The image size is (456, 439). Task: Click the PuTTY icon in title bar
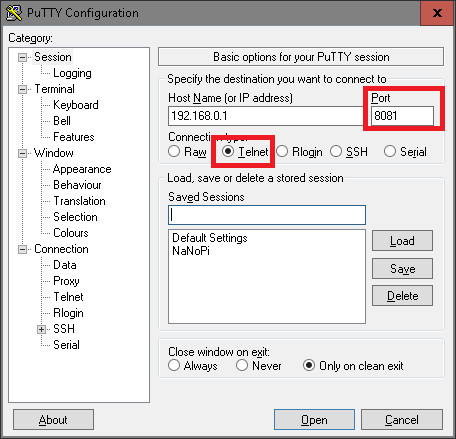(x=14, y=13)
